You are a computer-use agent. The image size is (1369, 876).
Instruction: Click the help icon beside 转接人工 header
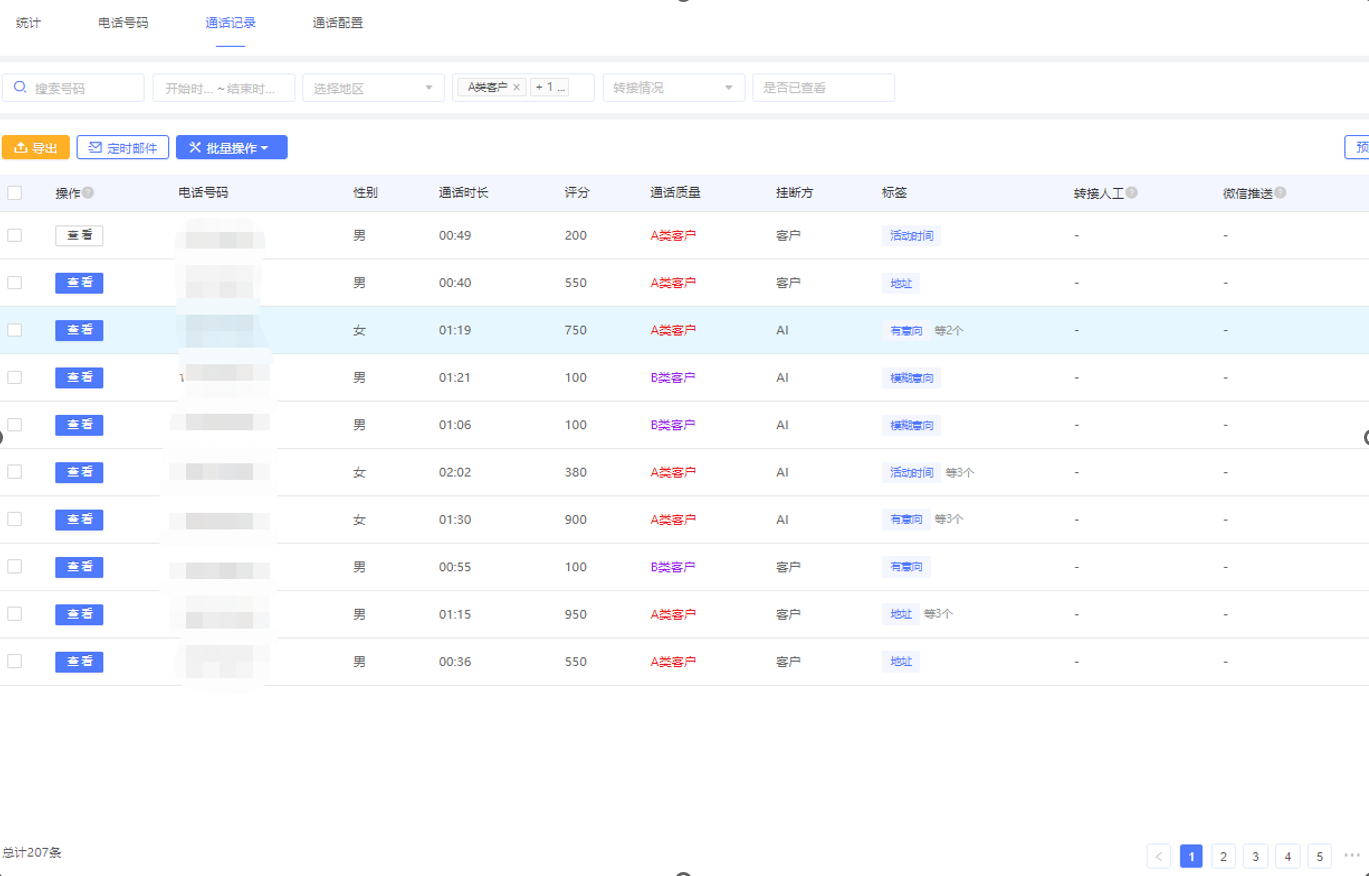pos(1131,193)
